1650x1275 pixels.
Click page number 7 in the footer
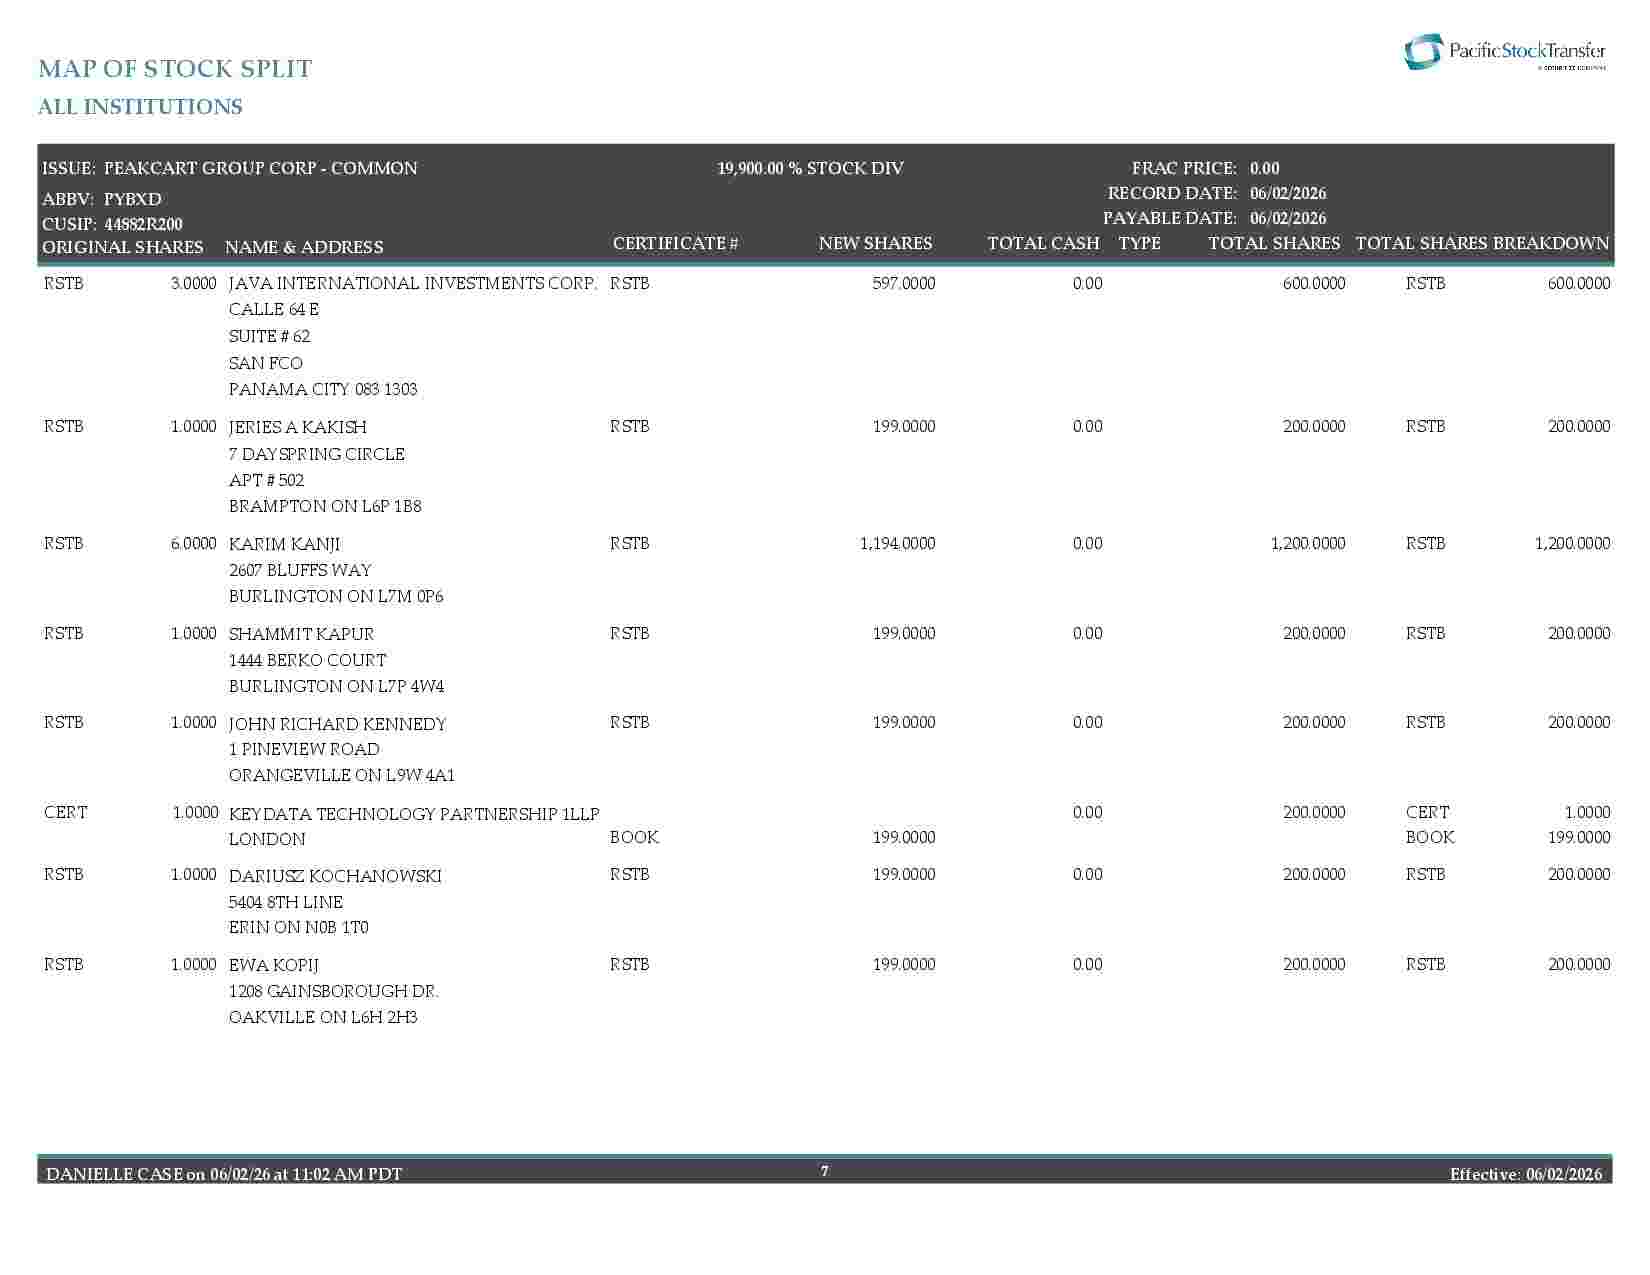(x=825, y=1171)
